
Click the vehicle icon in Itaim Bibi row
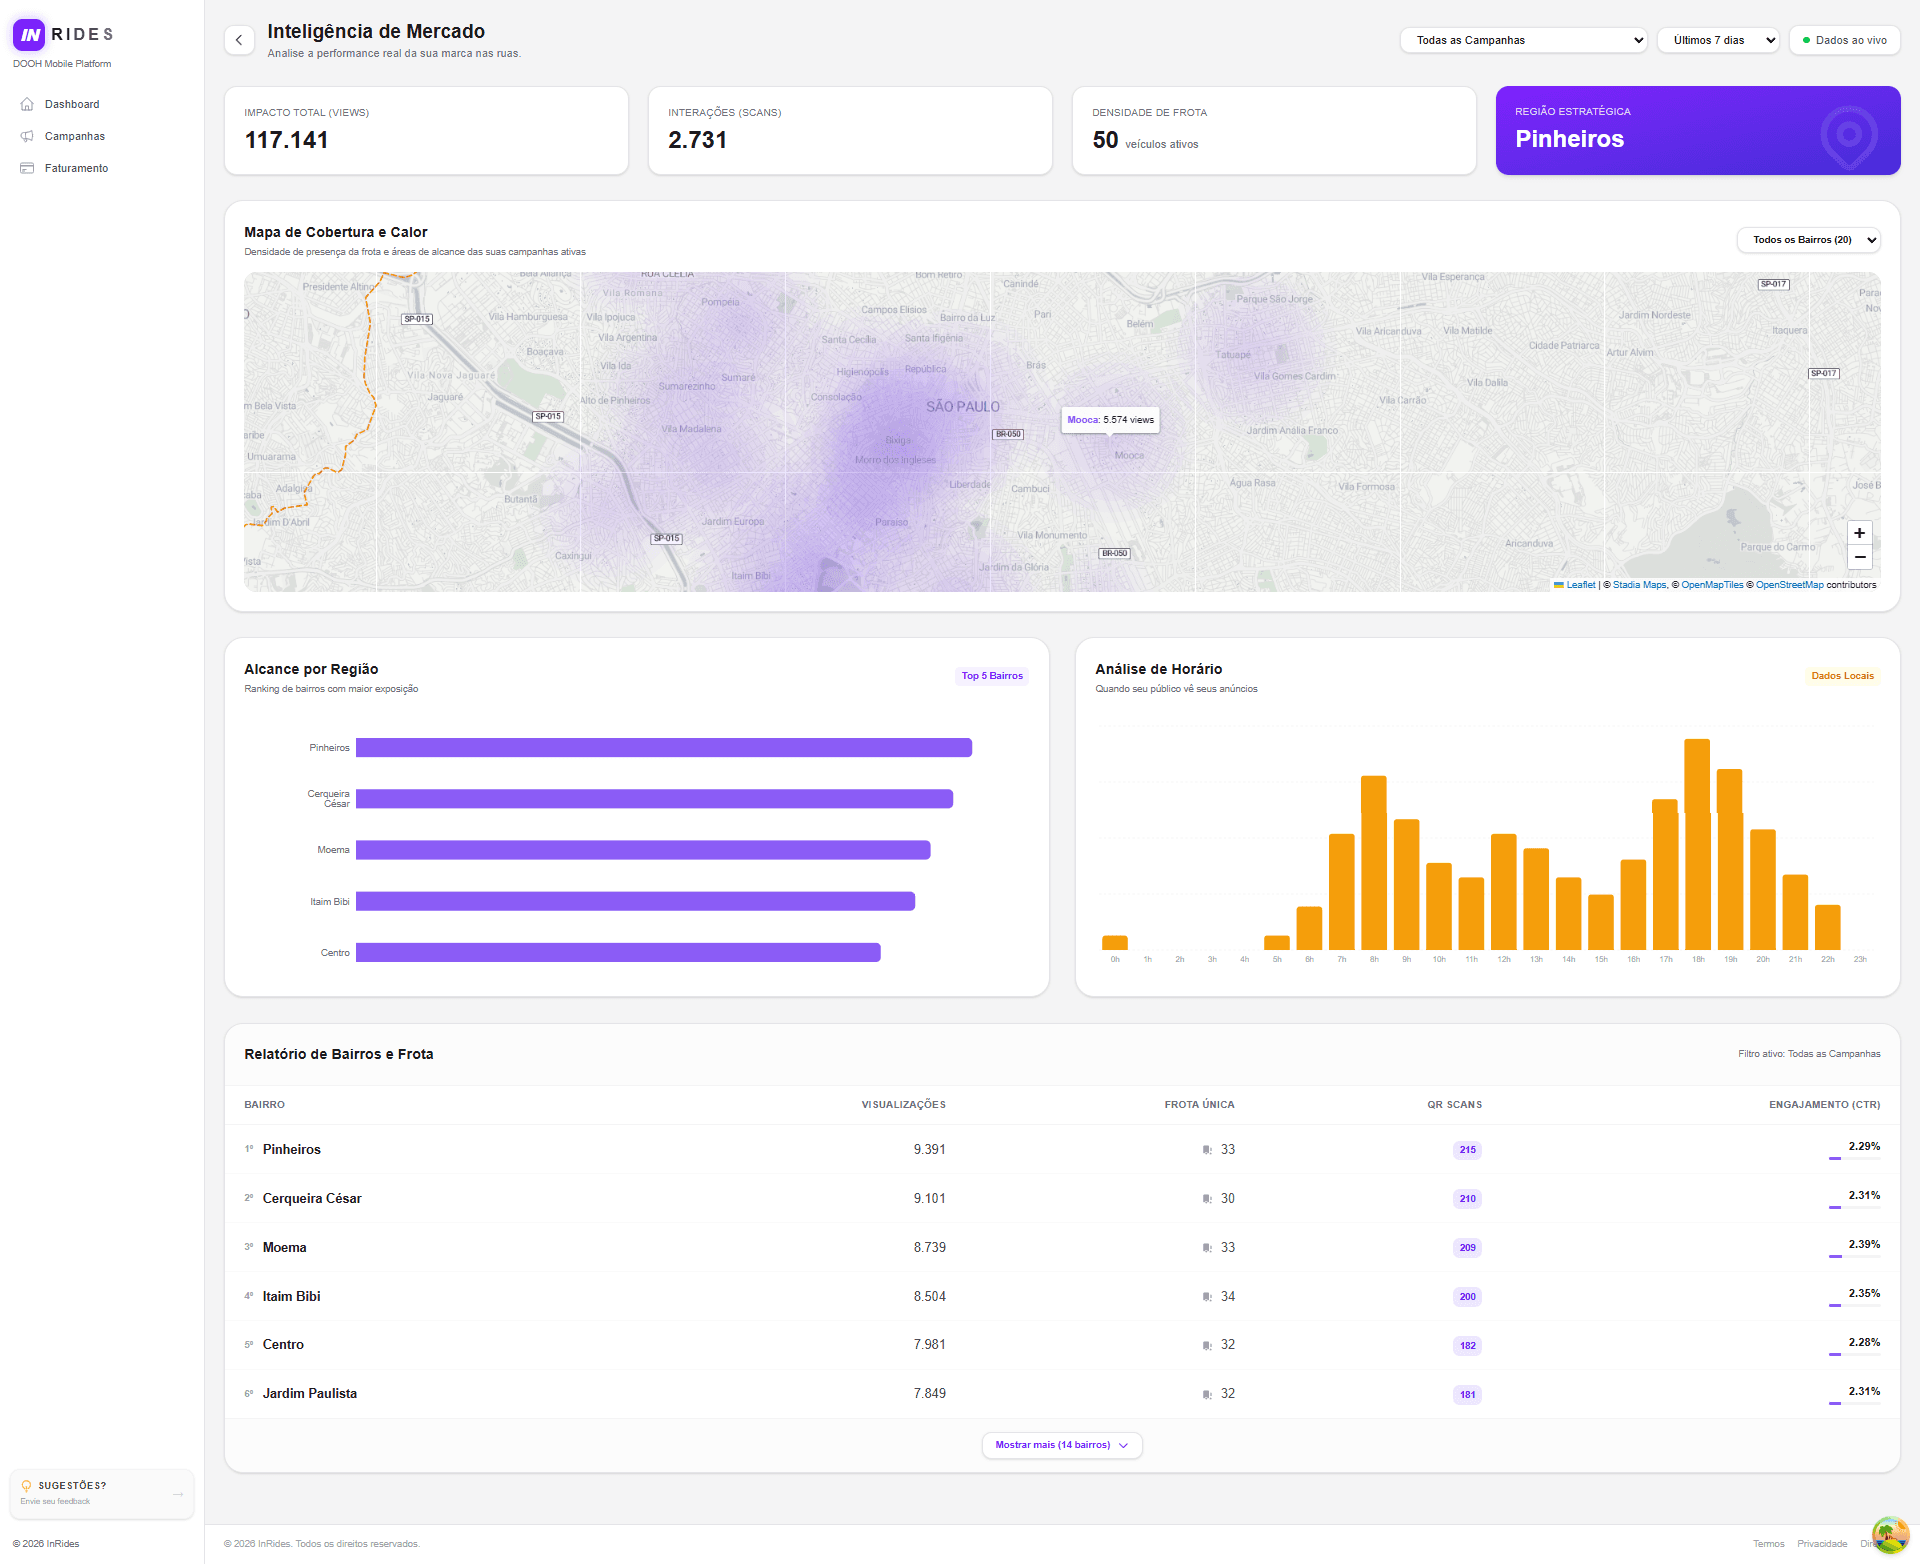pyautogui.click(x=1207, y=1297)
